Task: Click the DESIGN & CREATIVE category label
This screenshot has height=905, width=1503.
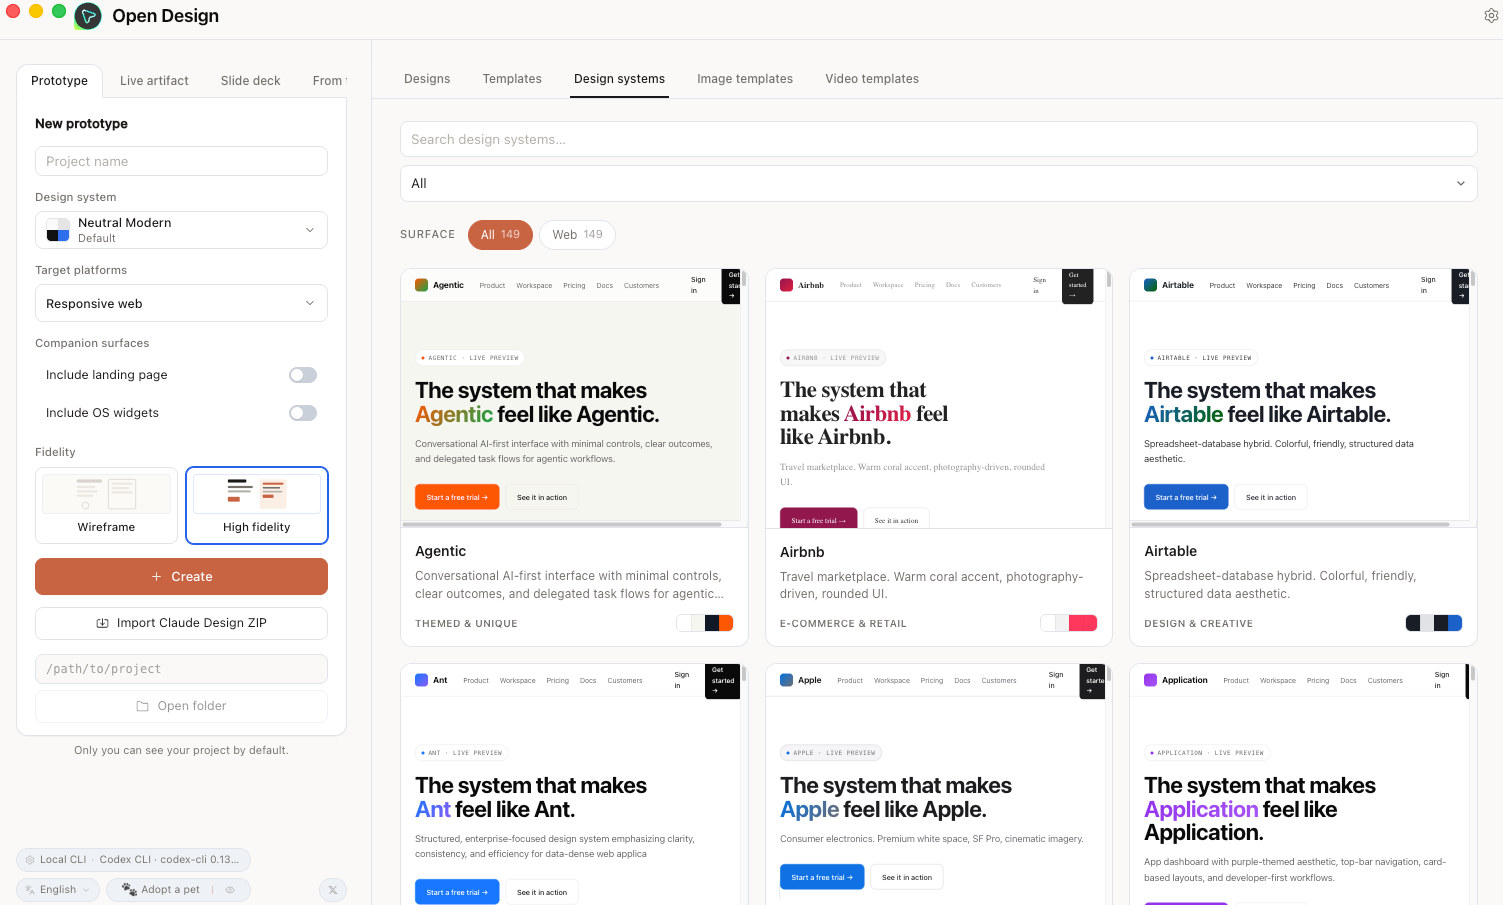Action: point(1198,623)
